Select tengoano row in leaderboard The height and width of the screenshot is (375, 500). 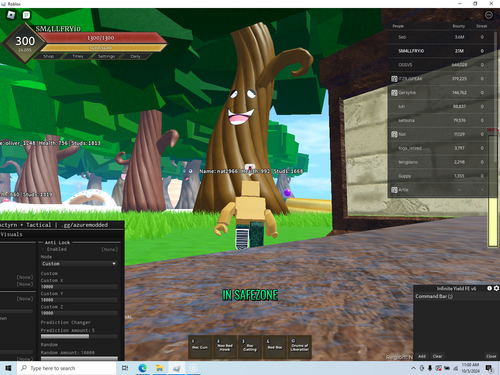(440, 162)
